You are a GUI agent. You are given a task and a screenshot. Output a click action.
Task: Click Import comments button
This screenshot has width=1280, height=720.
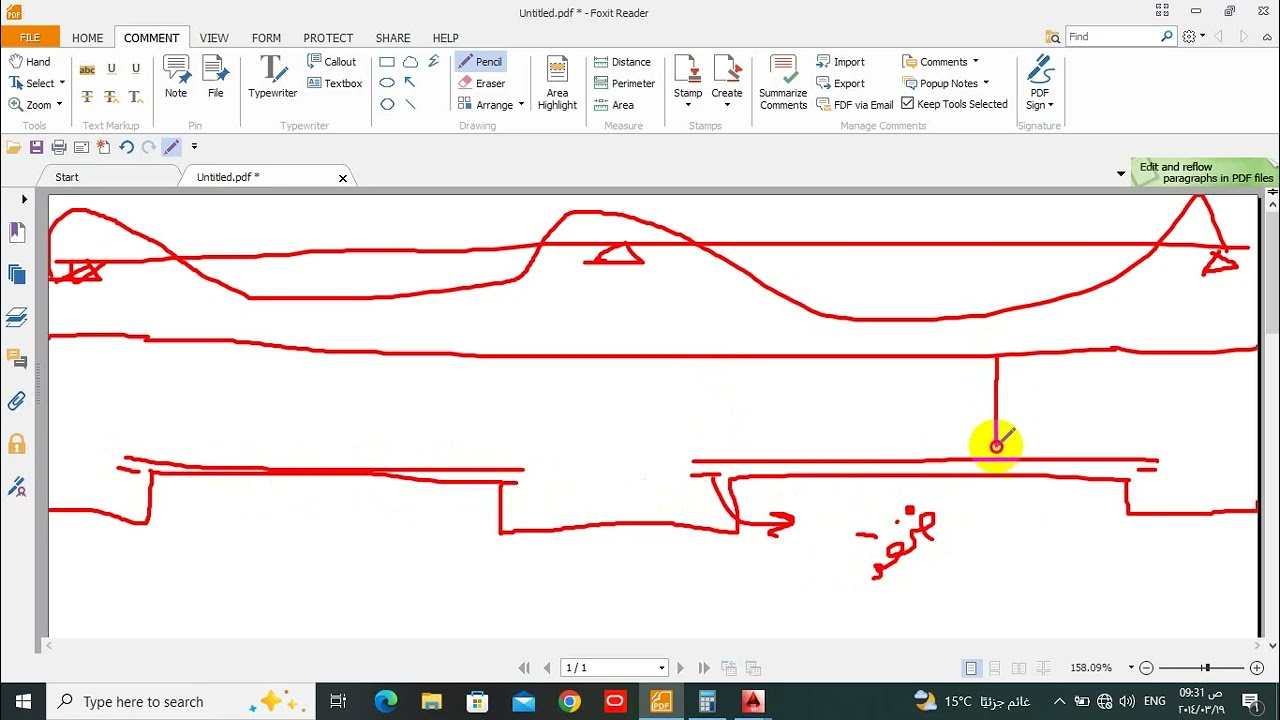pyautogui.click(x=841, y=61)
